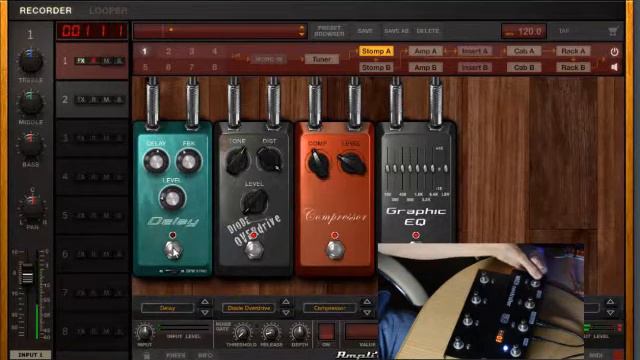Click the Delay knob on Delay pedal
This screenshot has height=360, width=640.
tap(156, 161)
